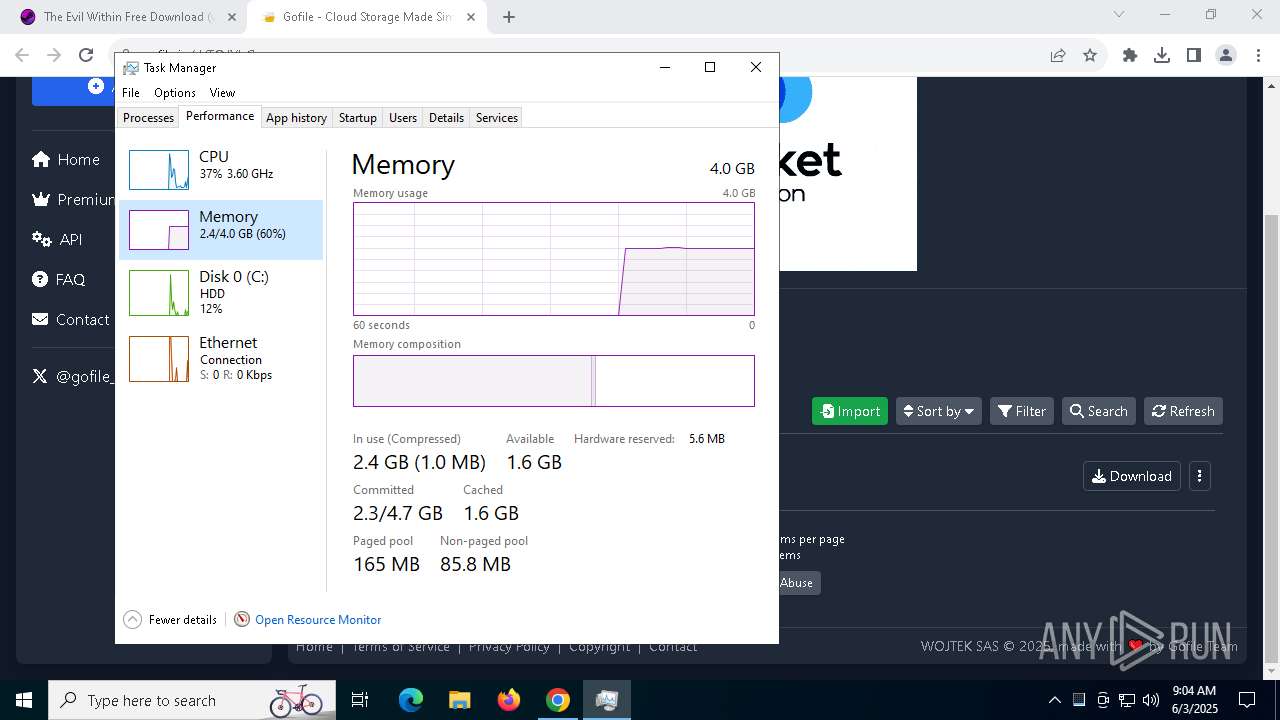The height and width of the screenshot is (720, 1280).
Task: Show hidden system tray icons
Action: tap(1054, 700)
